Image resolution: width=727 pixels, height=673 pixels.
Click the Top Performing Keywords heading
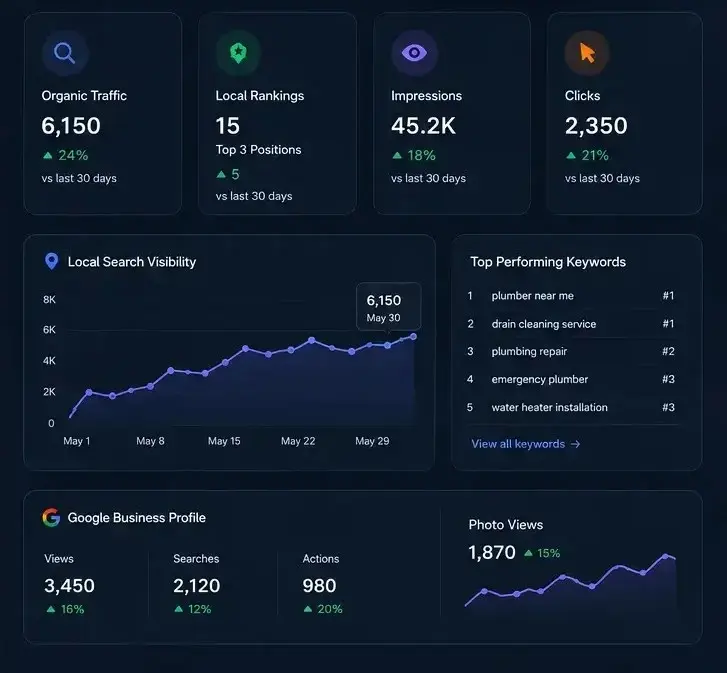[x=548, y=262]
